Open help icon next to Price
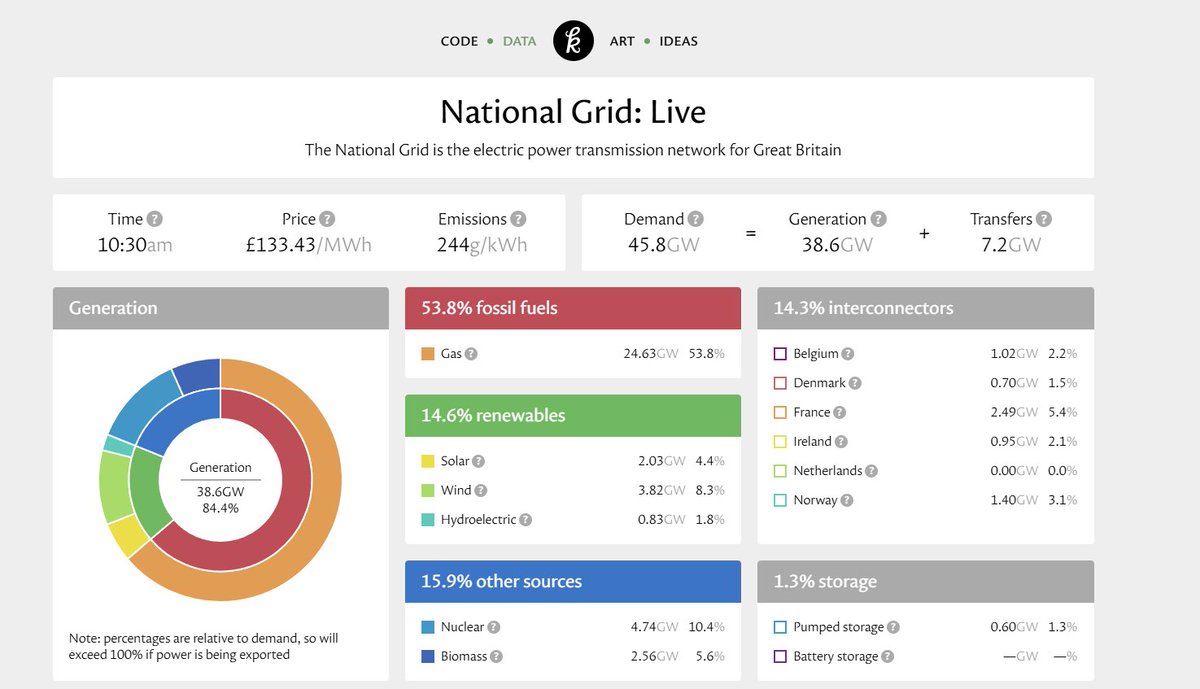 (x=327, y=219)
